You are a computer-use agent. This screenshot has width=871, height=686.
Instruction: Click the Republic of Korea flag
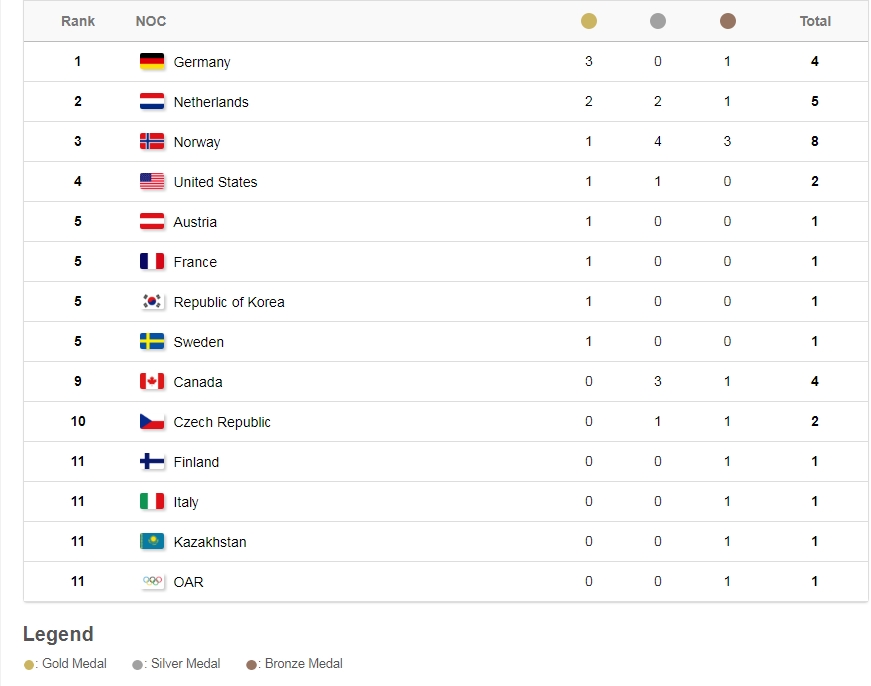(152, 302)
